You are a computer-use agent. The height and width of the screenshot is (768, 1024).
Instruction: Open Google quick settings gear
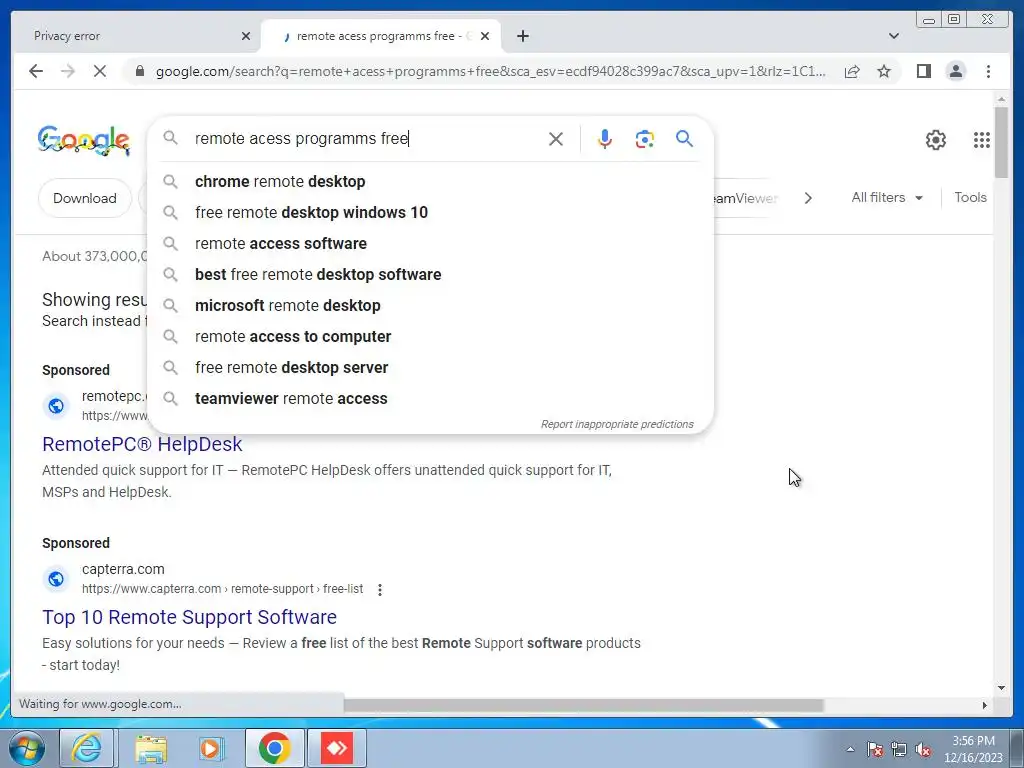point(936,140)
